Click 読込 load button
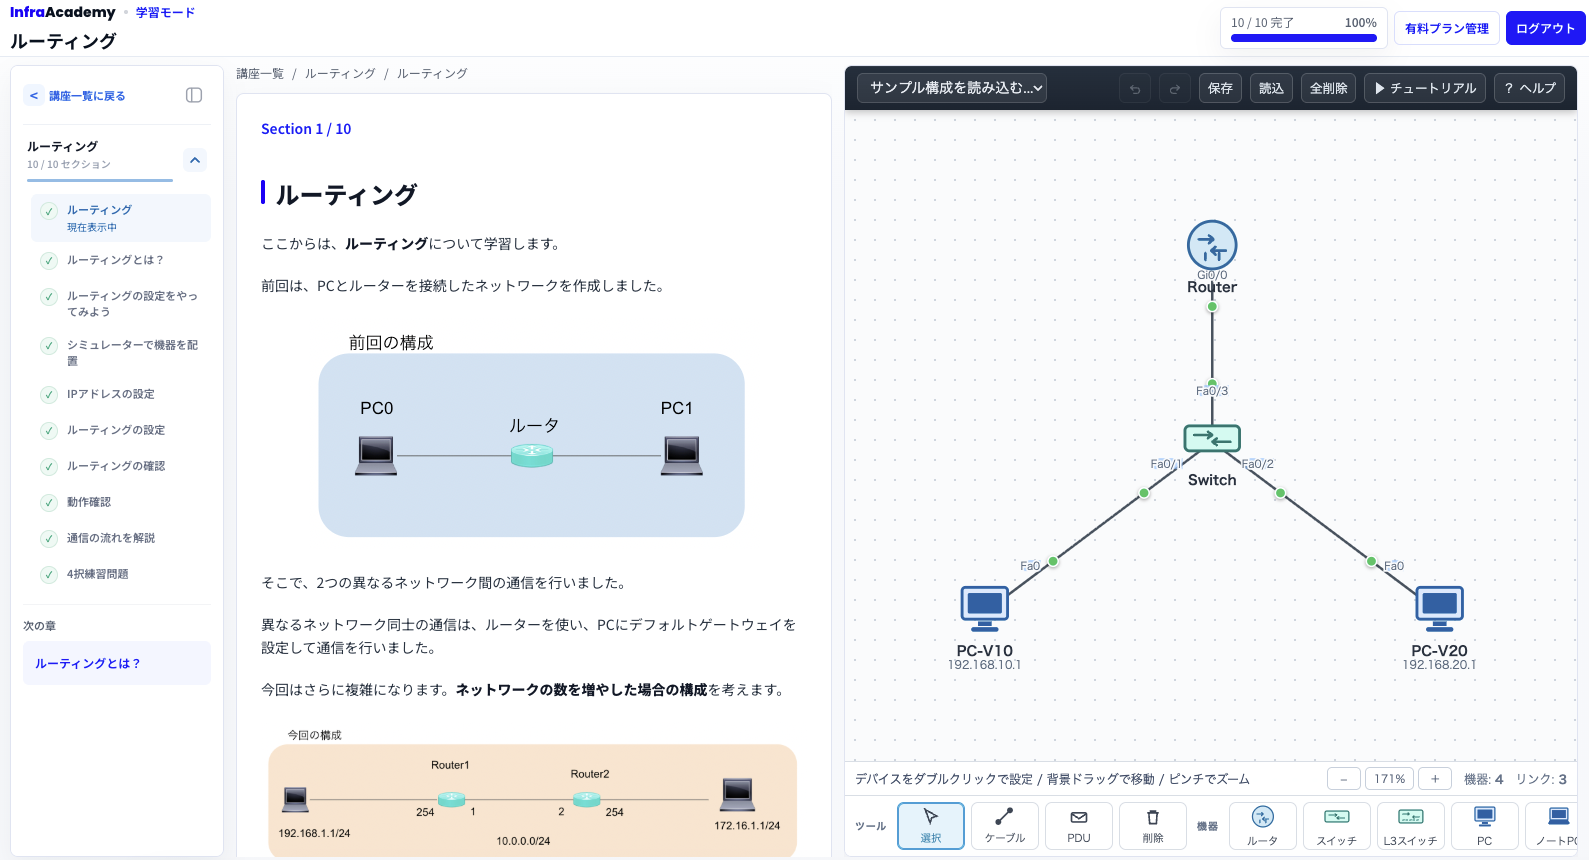The image size is (1589, 860). [x=1271, y=88]
